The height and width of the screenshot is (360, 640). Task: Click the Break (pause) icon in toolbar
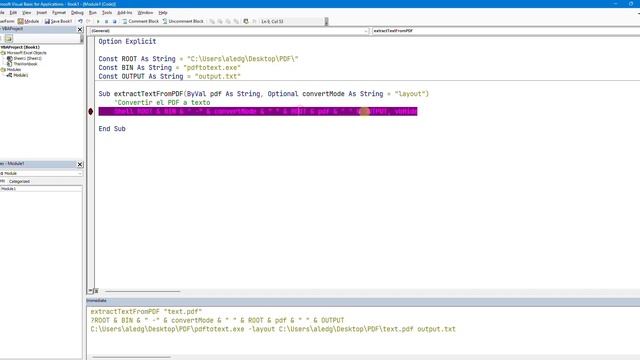click(x=106, y=21)
